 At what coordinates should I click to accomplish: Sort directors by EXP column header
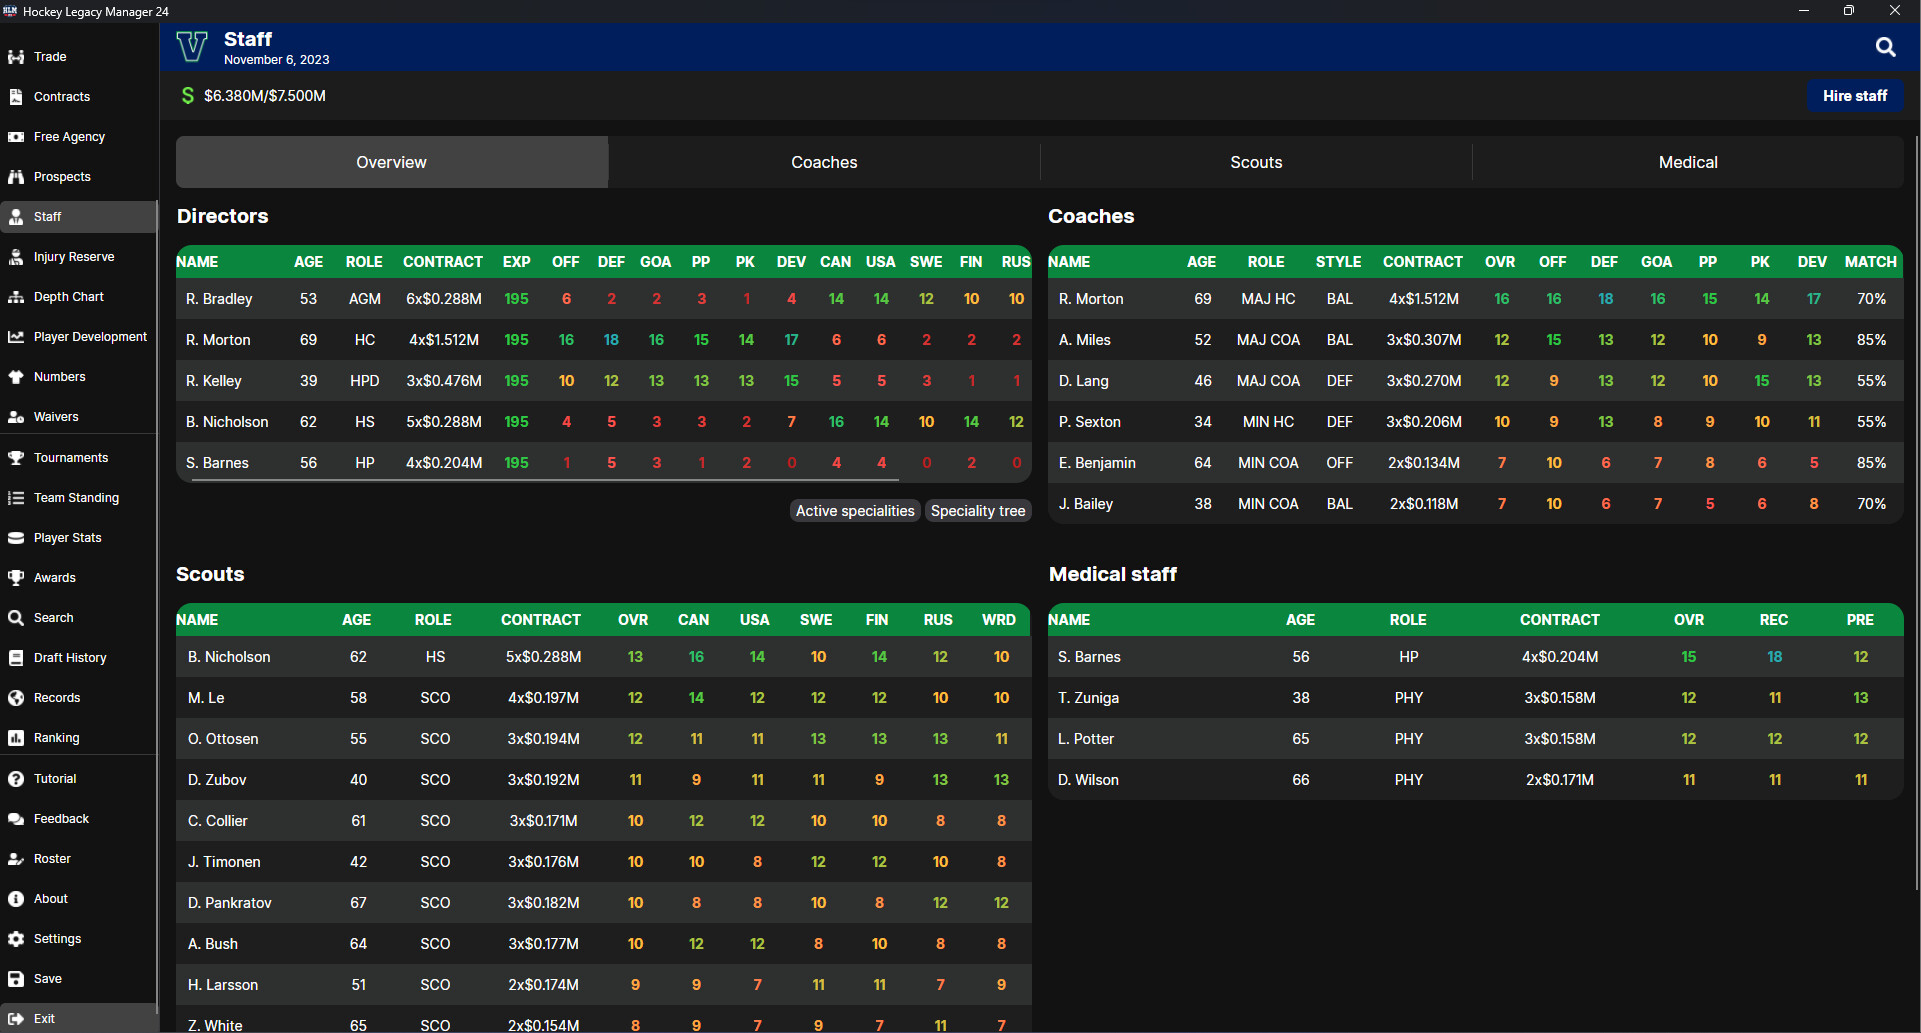[516, 262]
